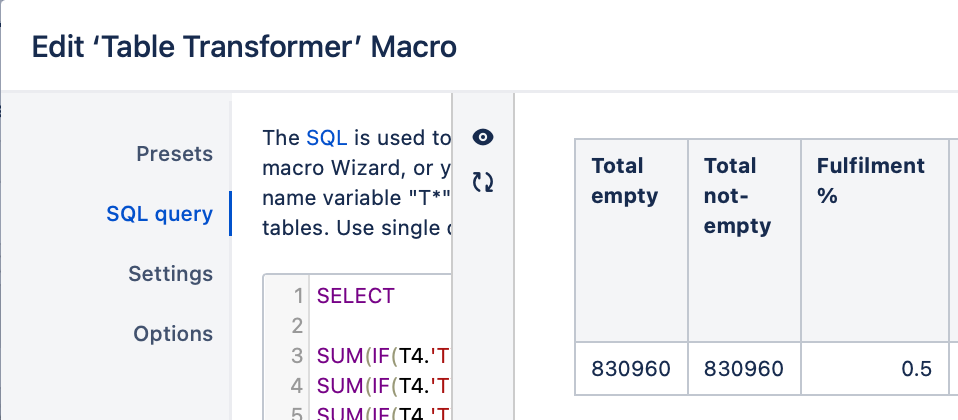The image size is (958, 420).
Task: Select the SQL query tab
Action: tap(159, 214)
